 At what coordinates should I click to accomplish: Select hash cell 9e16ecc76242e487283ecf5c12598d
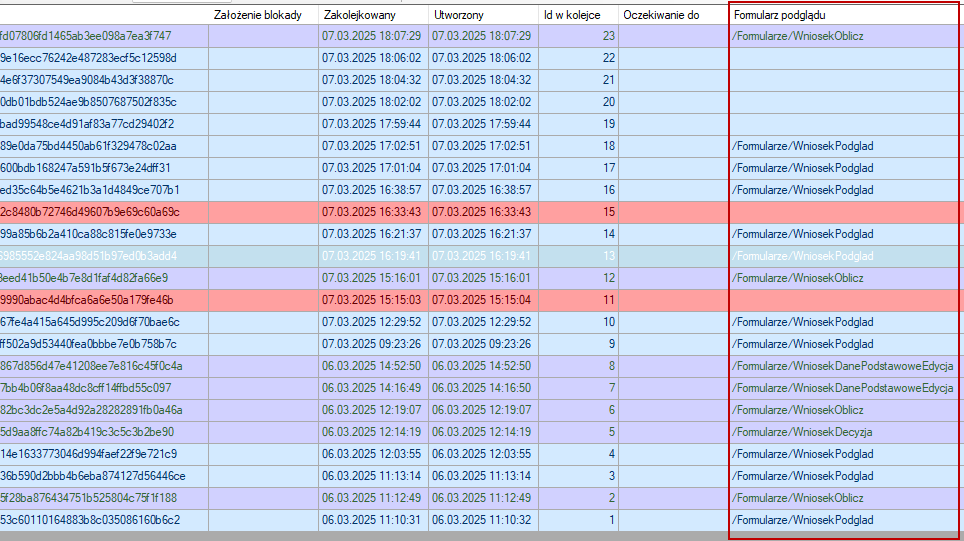point(104,58)
